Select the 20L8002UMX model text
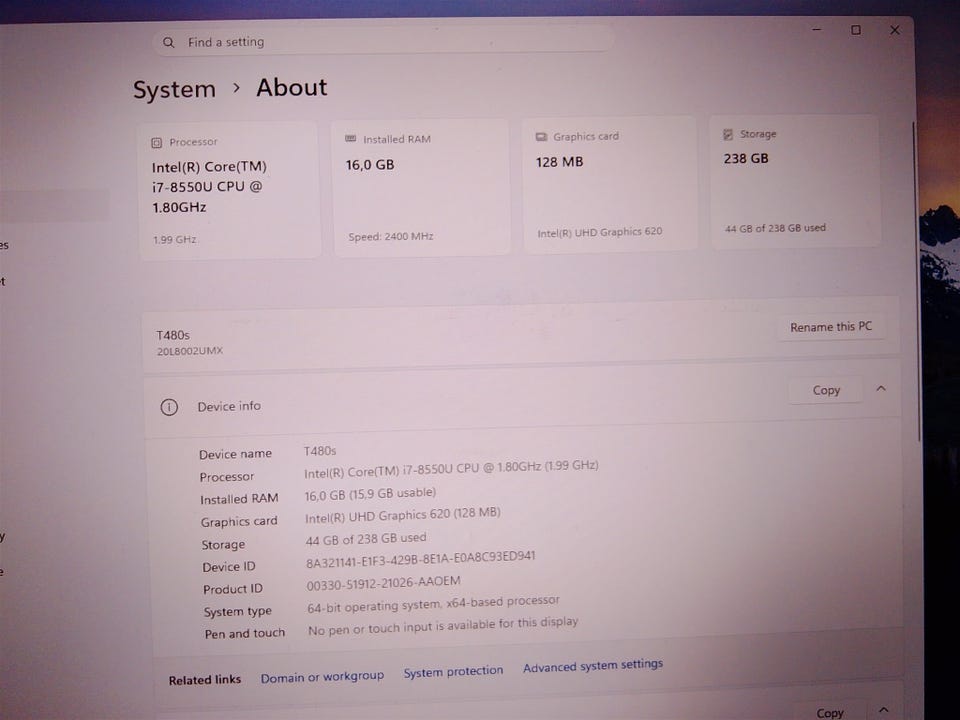 point(190,351)
